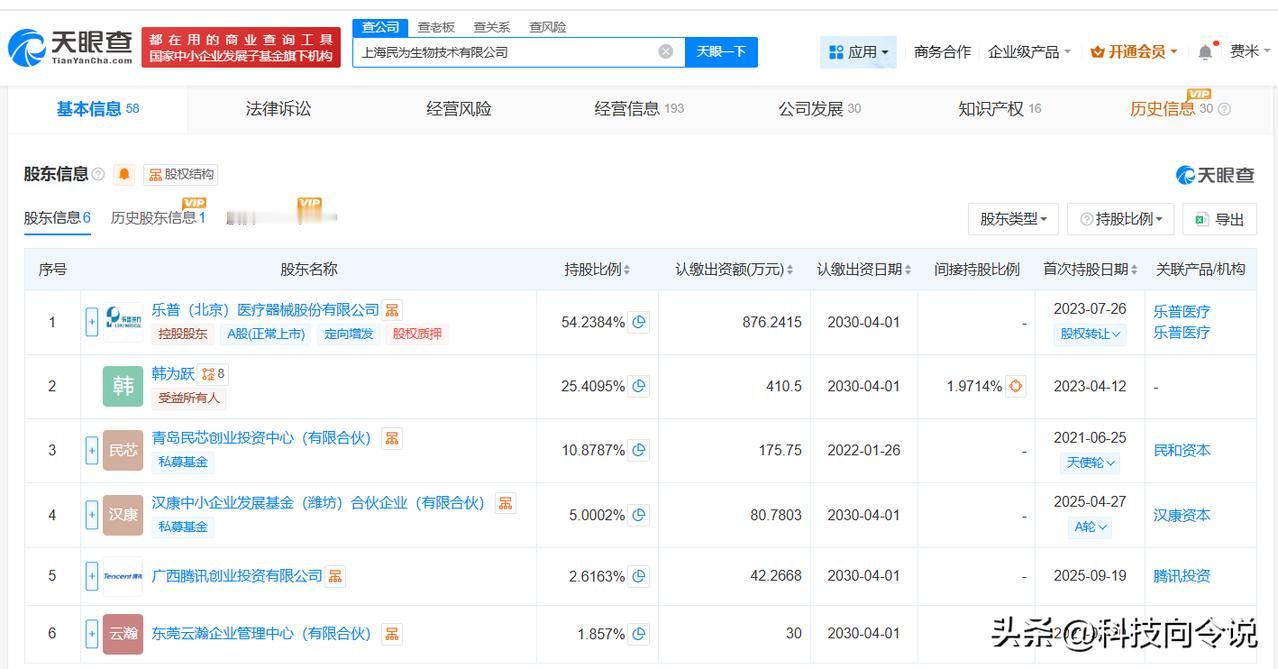This screenshot has width=1278, height=669.
Task: Switch to the 公司发展 tab
Action: tap(819, 109)
